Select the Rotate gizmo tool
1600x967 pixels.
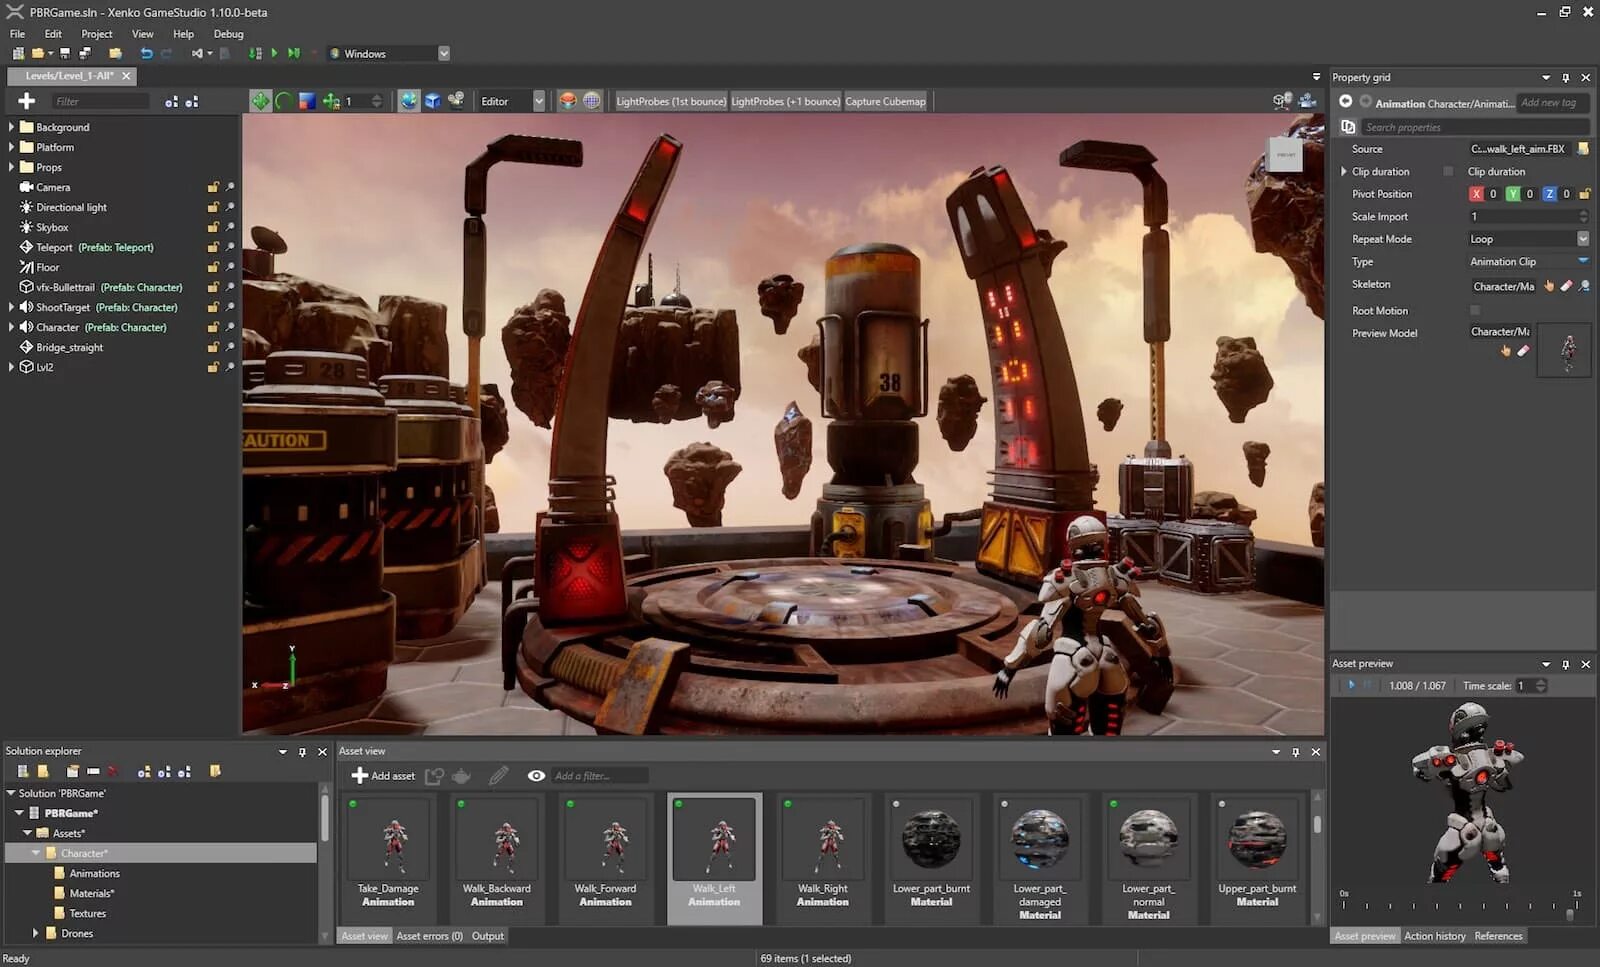pos(284,101)
